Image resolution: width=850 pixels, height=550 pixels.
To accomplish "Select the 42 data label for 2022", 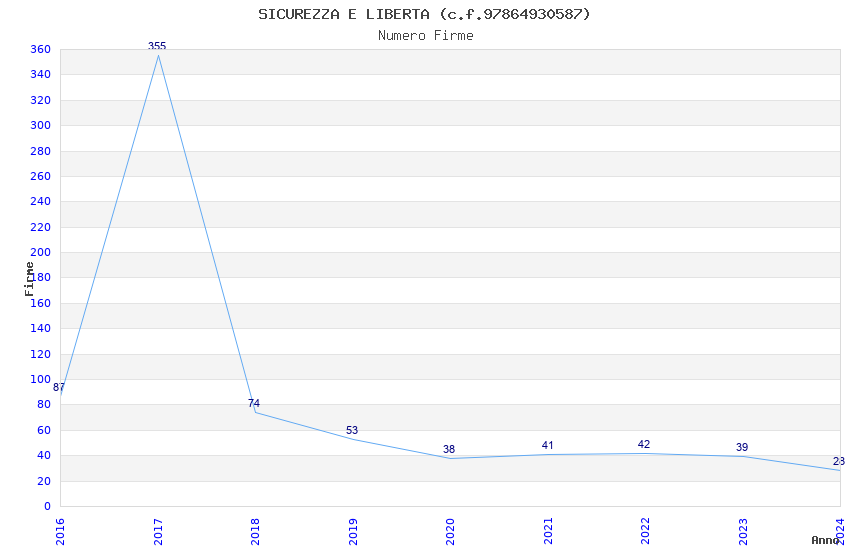I will coord(643,444).
